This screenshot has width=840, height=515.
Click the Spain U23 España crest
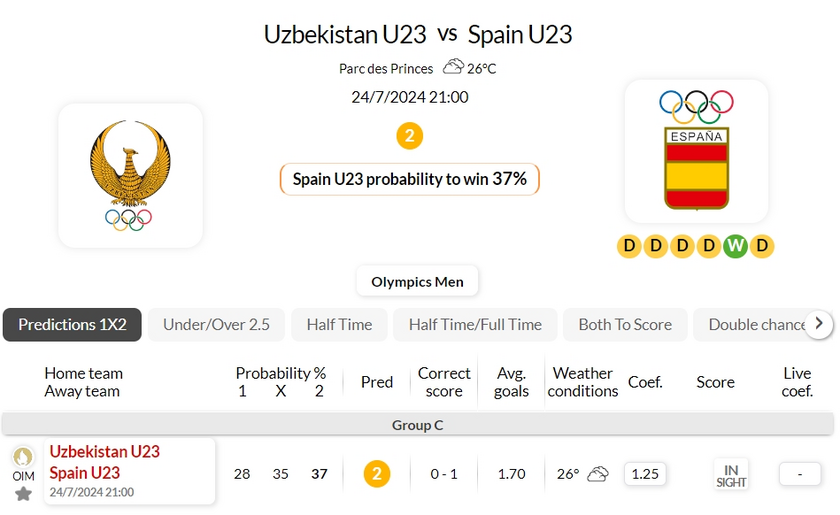(x=696, y=150)
